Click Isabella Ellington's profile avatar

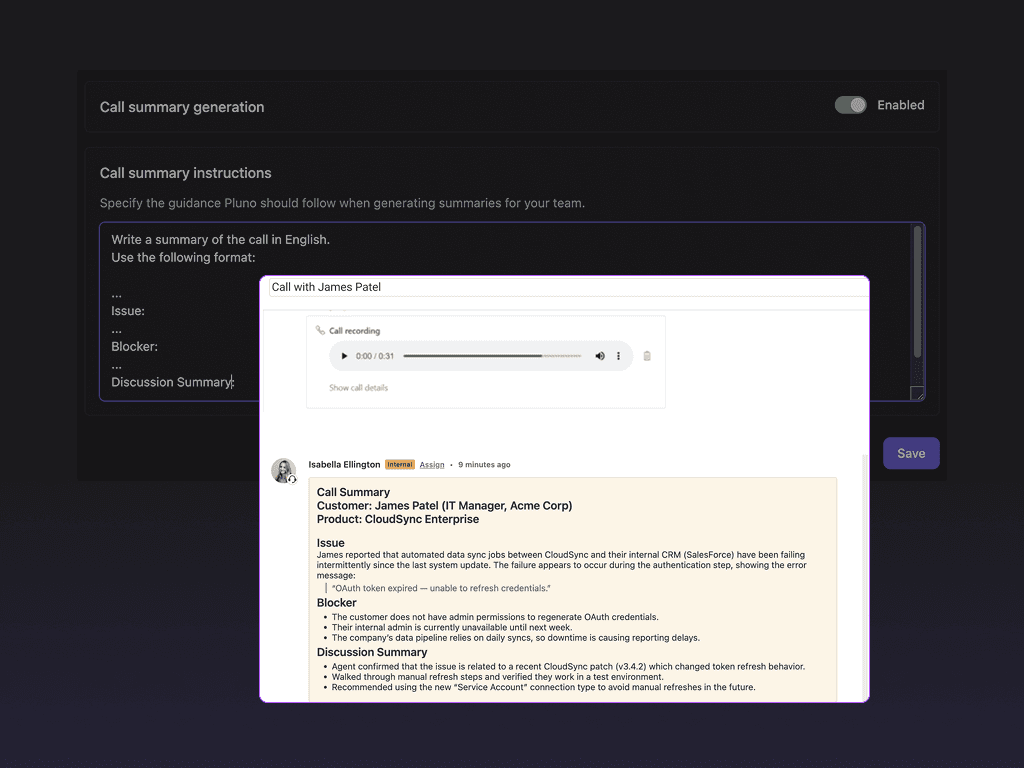283,468
